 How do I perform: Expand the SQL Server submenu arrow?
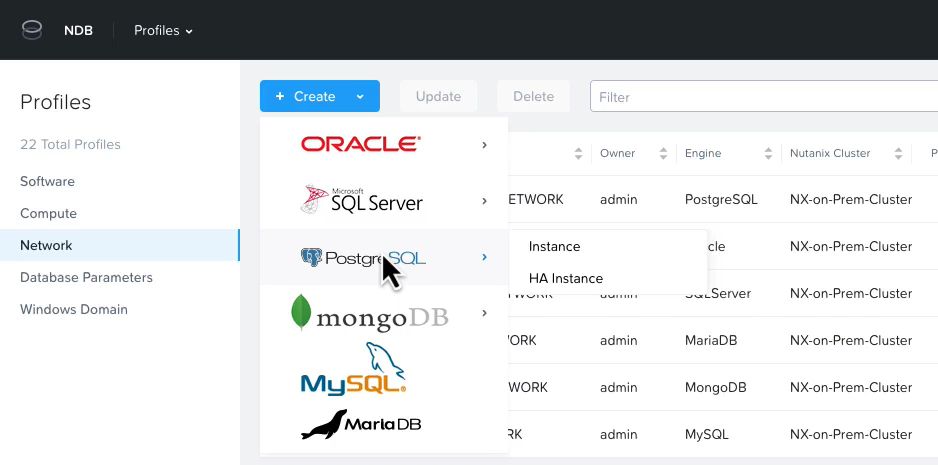tap(484, 201)
